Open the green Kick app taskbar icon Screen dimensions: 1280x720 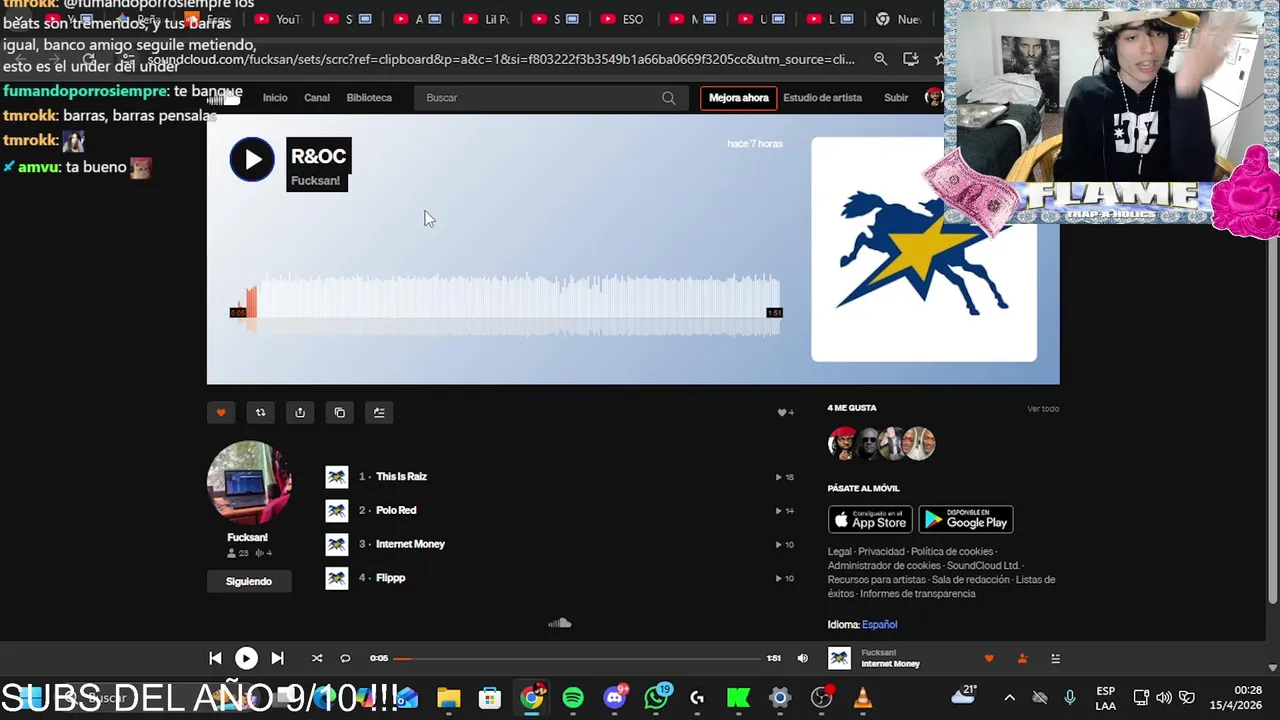(738, 698)
